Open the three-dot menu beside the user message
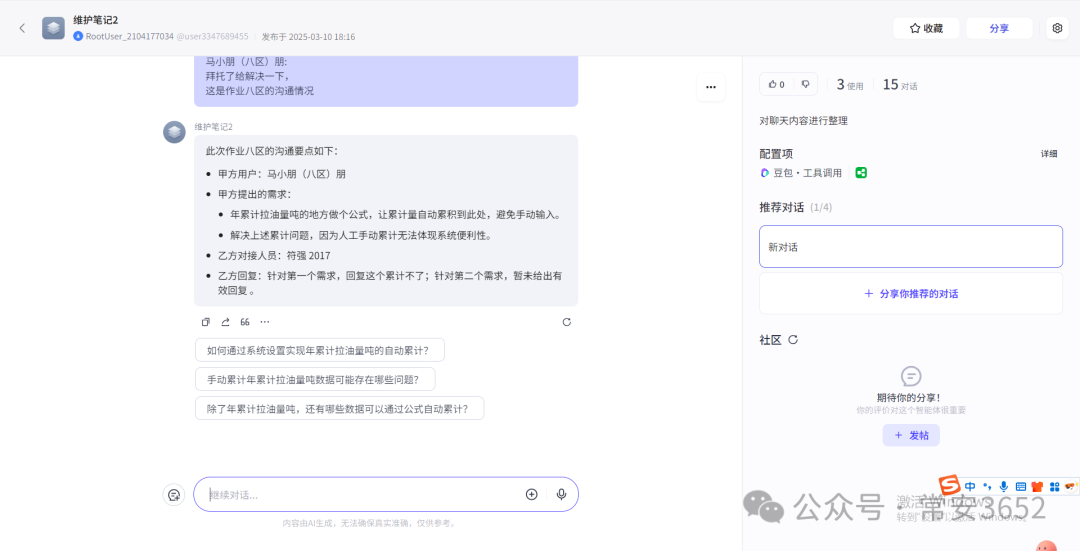 711,87
